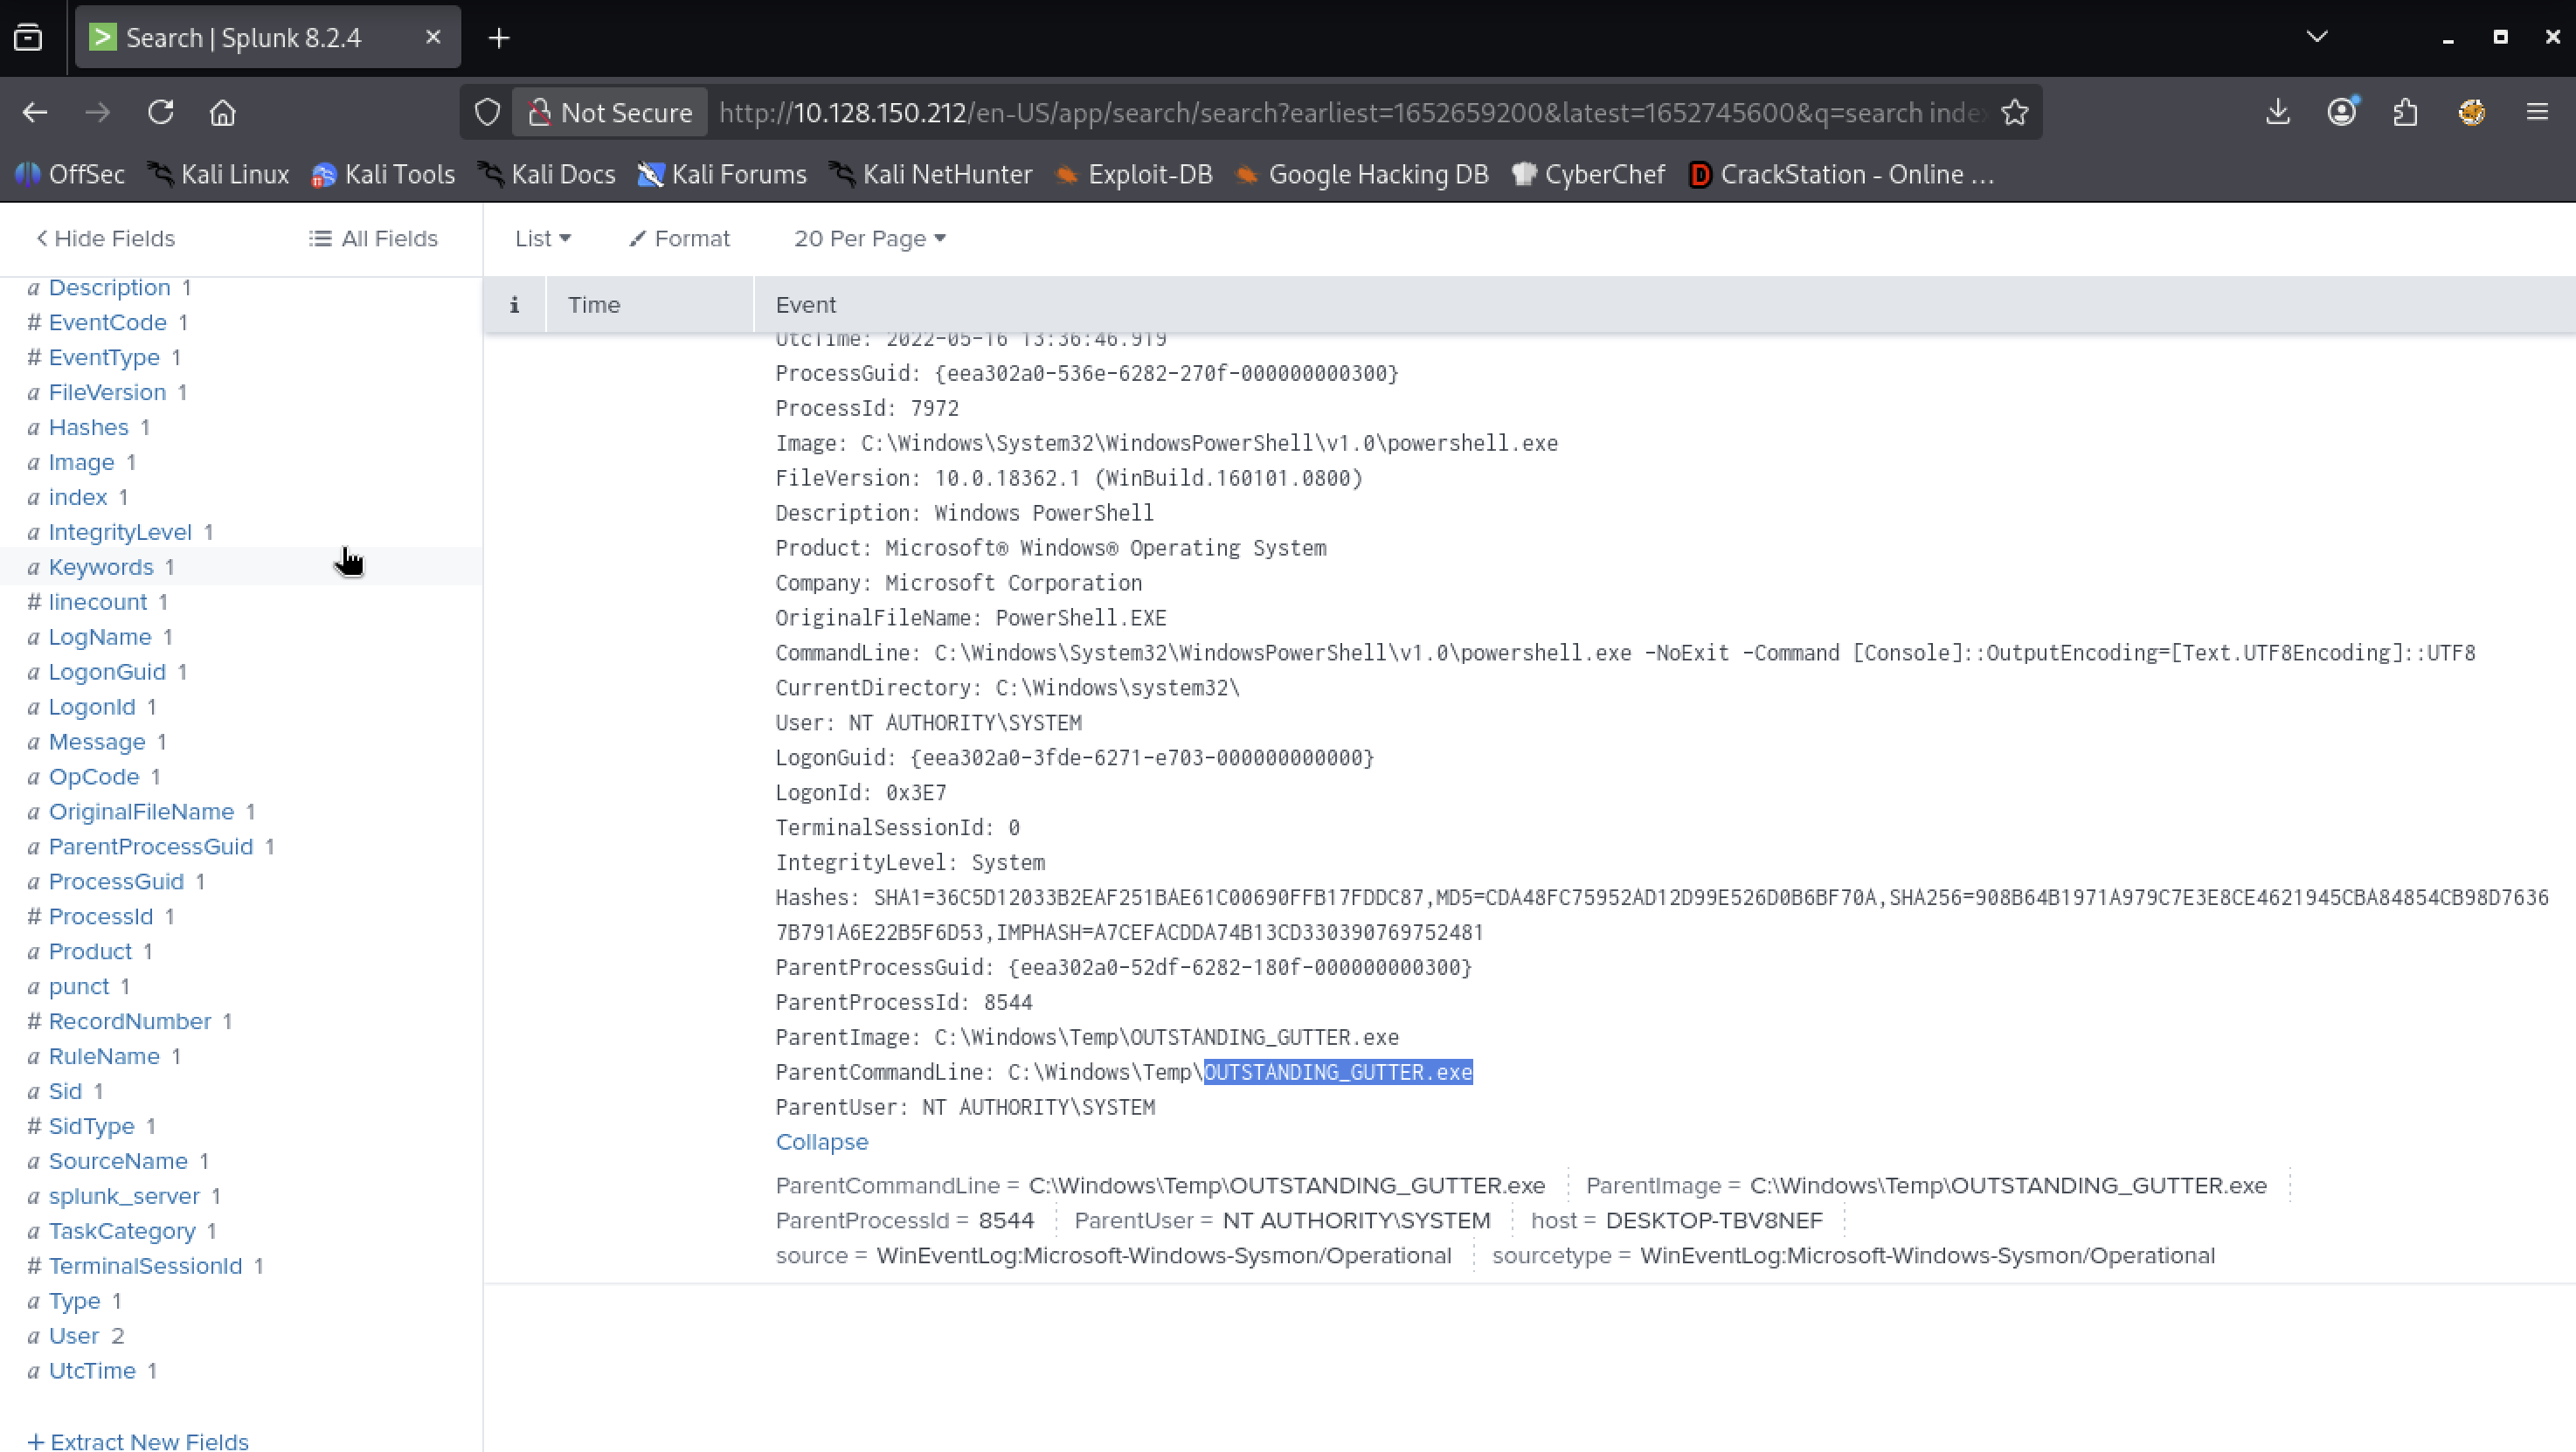Open the 20 Per Page dropdown

[870, 238]
